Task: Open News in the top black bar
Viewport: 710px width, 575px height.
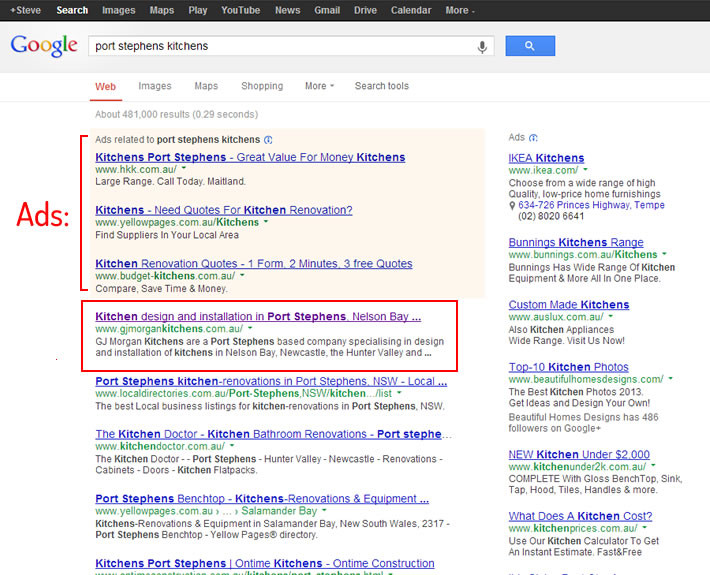Action: pyautogui.click(x=288, y=10)
